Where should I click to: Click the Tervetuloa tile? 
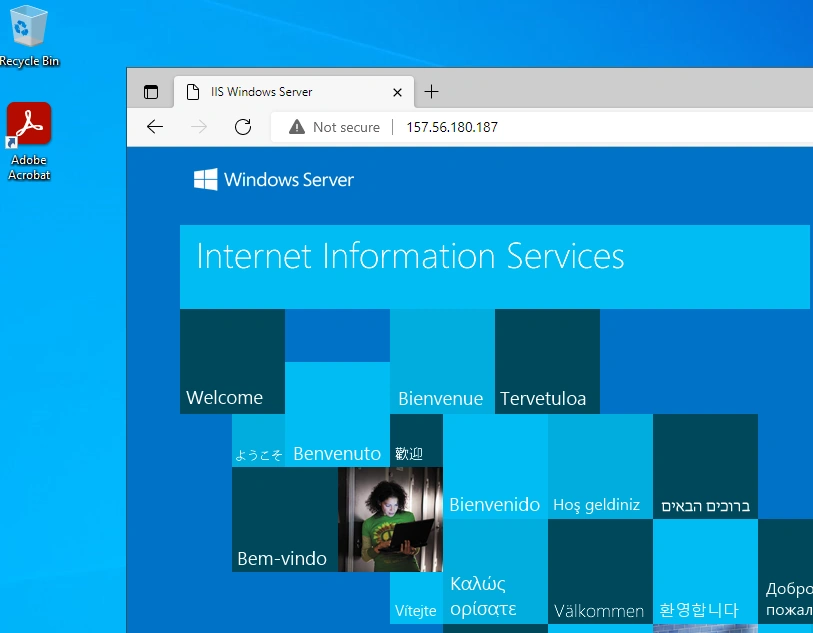(x=548, y=361)
